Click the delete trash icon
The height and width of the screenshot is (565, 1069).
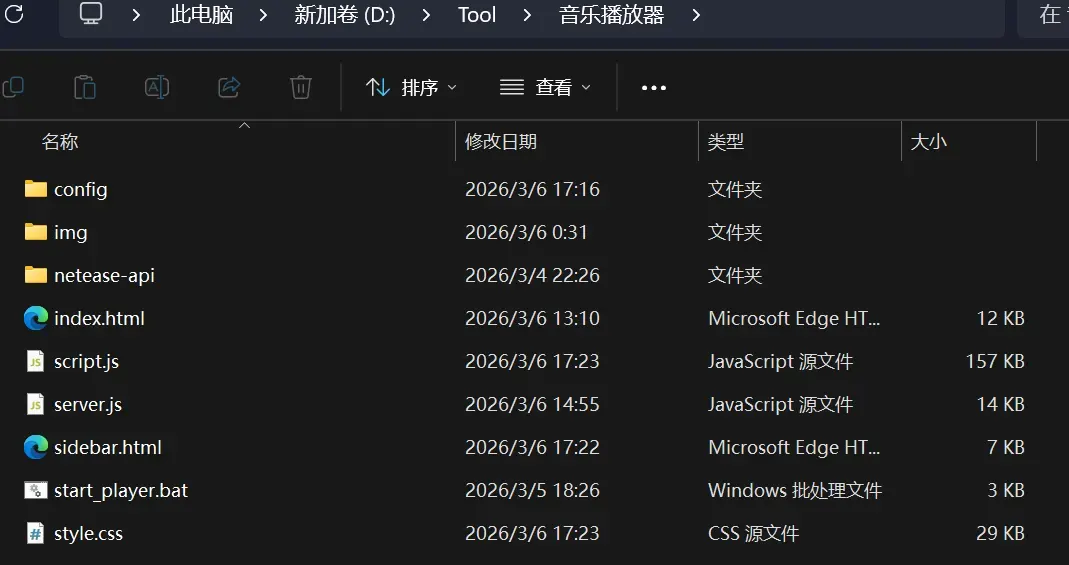point(301,87)
